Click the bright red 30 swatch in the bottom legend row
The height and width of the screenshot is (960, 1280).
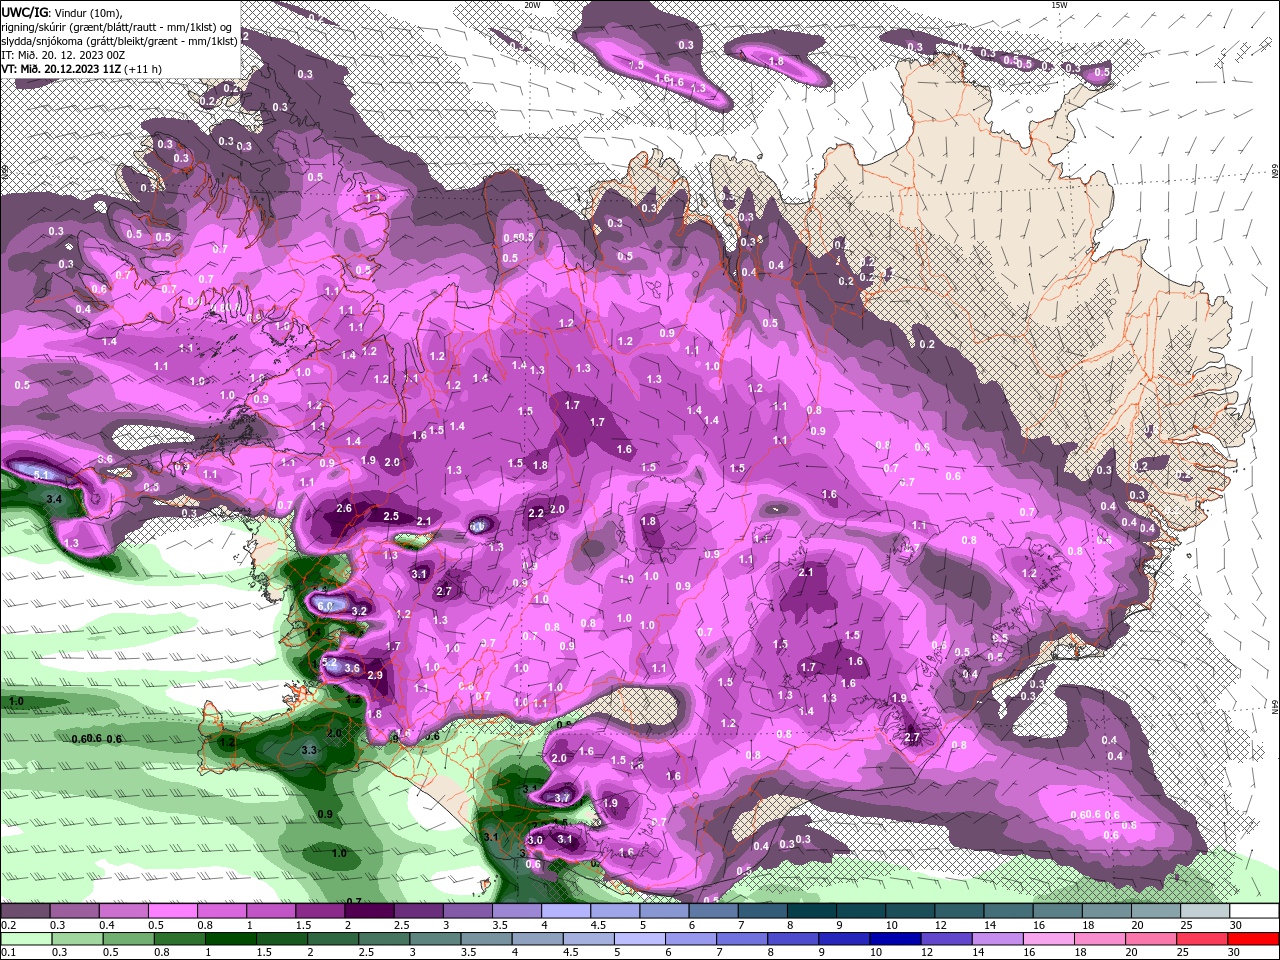click(1255, 939)
